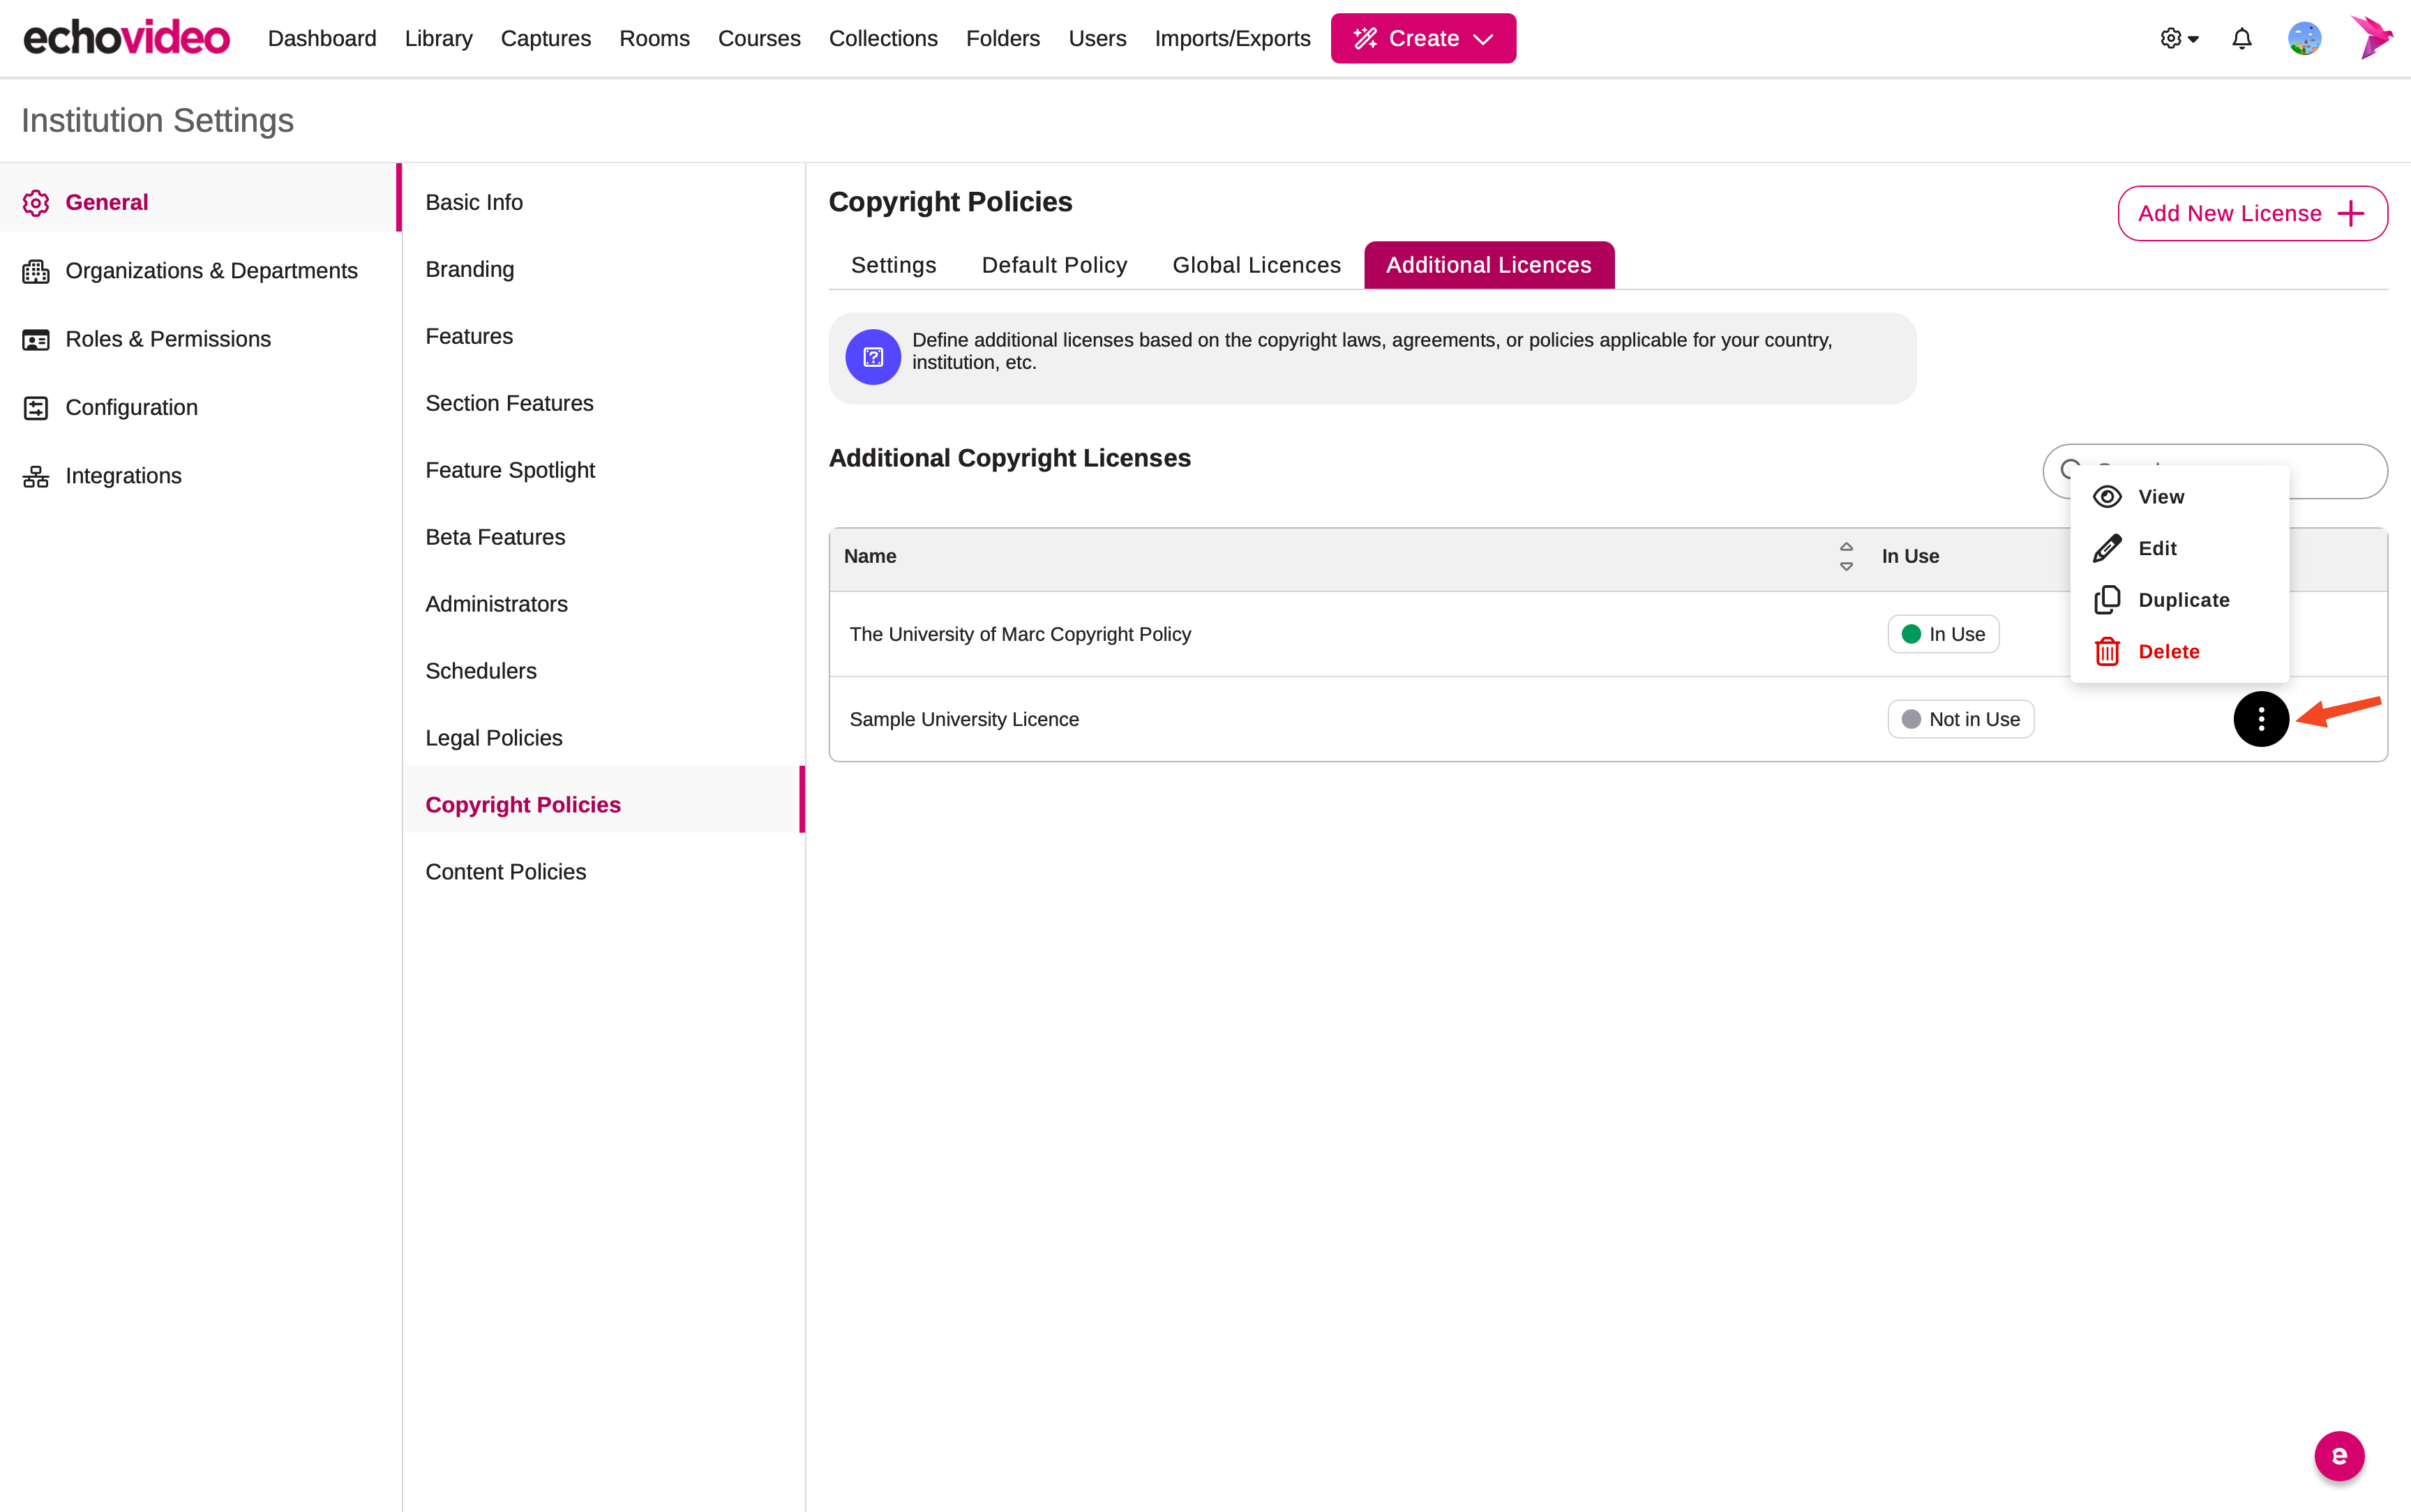This screenshot has width=2411, height=1512.
Task: Click the Integrations network icon
Action: 36,477
